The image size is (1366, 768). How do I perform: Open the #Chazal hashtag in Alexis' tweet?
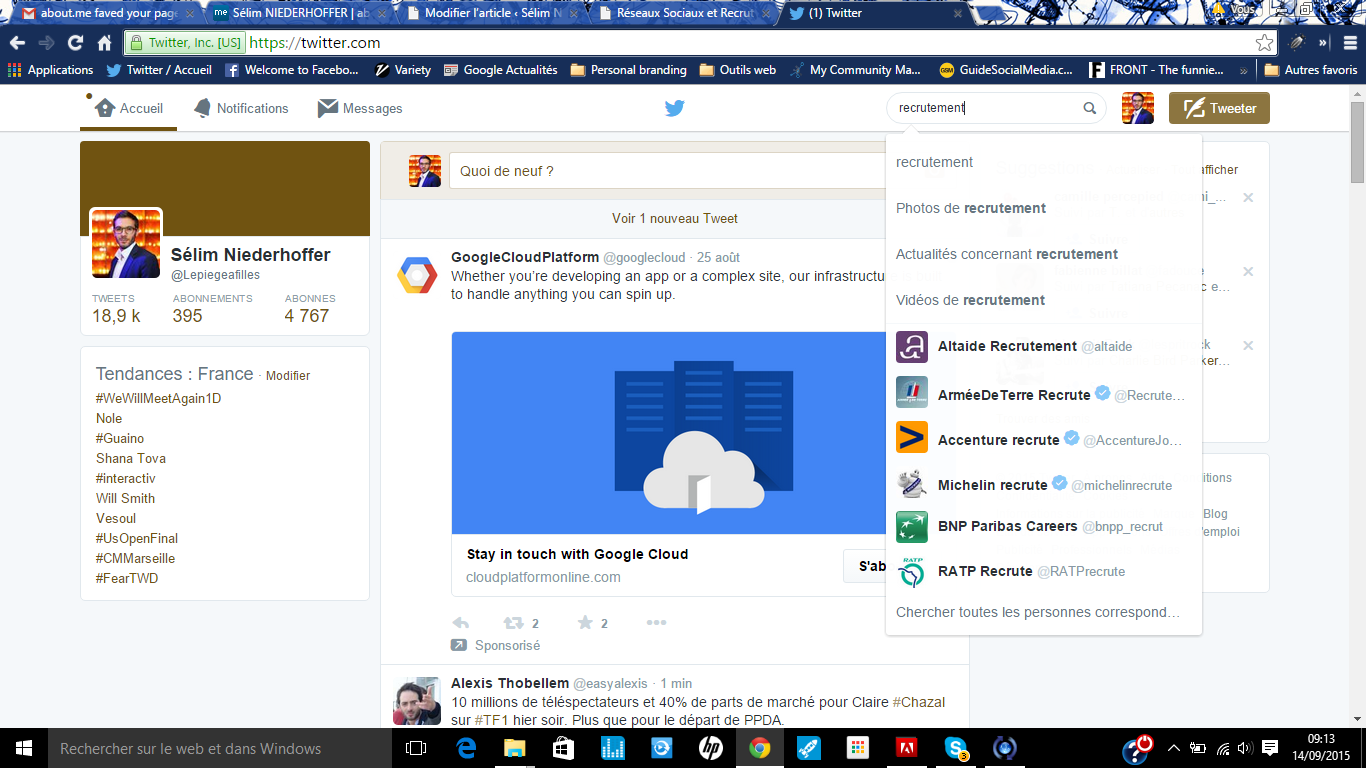click(918, 702)
